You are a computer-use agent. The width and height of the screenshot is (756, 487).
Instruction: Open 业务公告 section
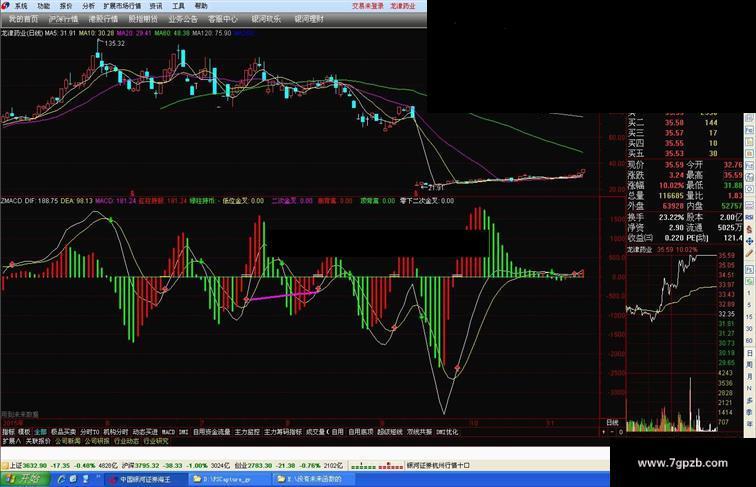183,19
